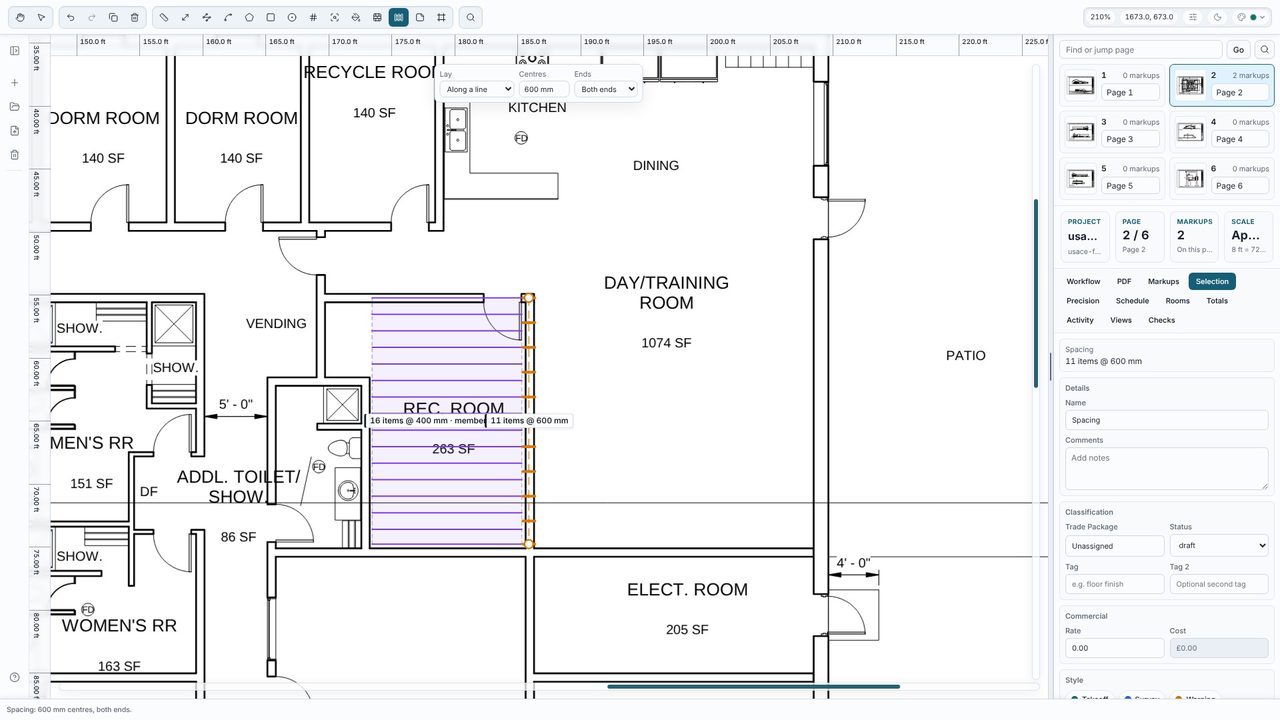This screenshot has height=720, width=1280.
Task: Select the polygon area tool
Action: 249,17
